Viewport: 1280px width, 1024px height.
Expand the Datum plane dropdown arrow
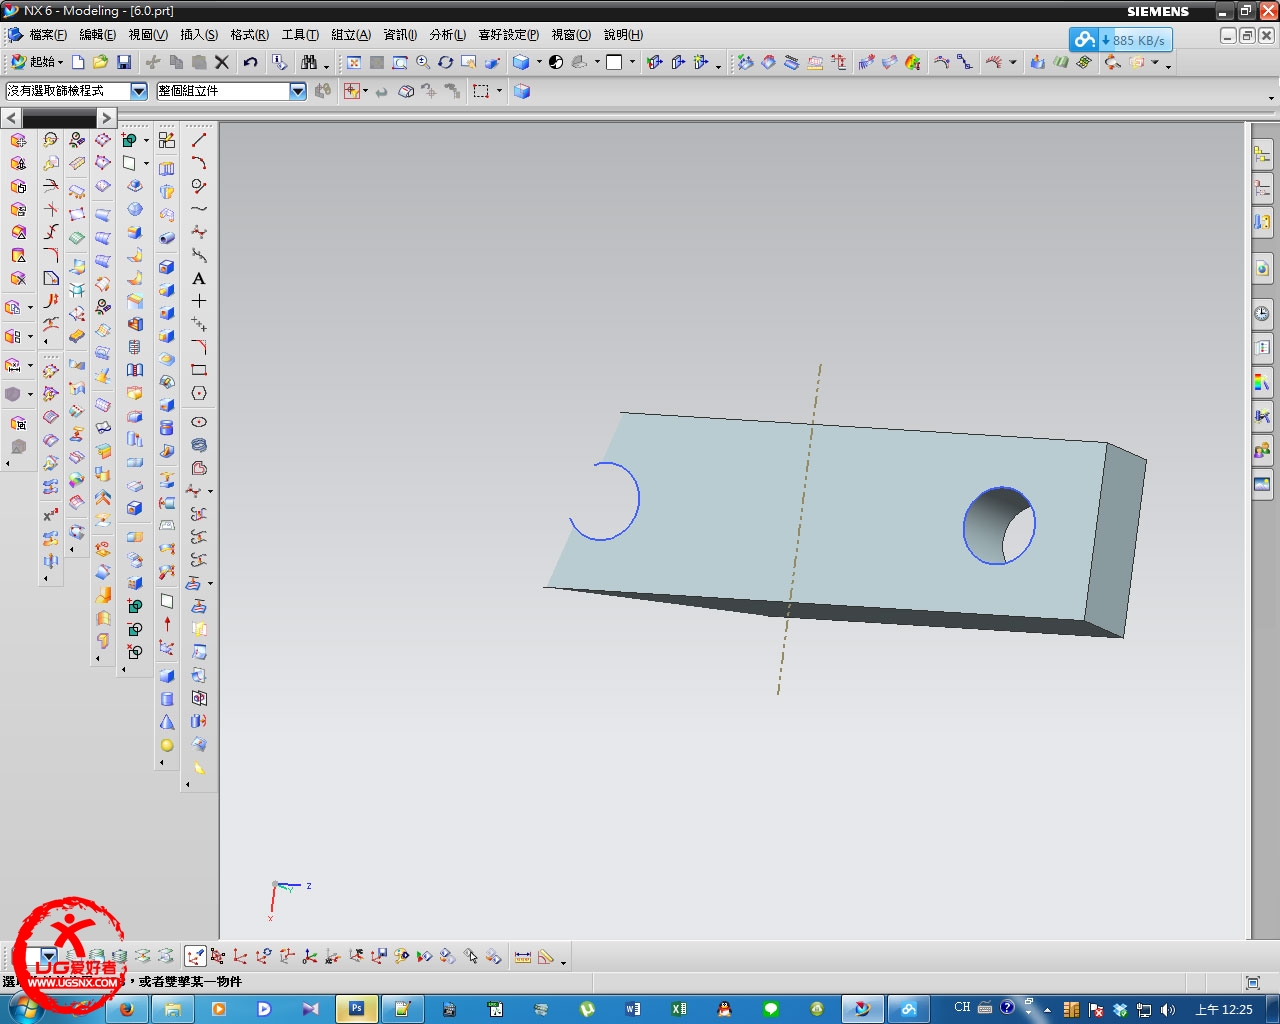(x=146, y=163)
